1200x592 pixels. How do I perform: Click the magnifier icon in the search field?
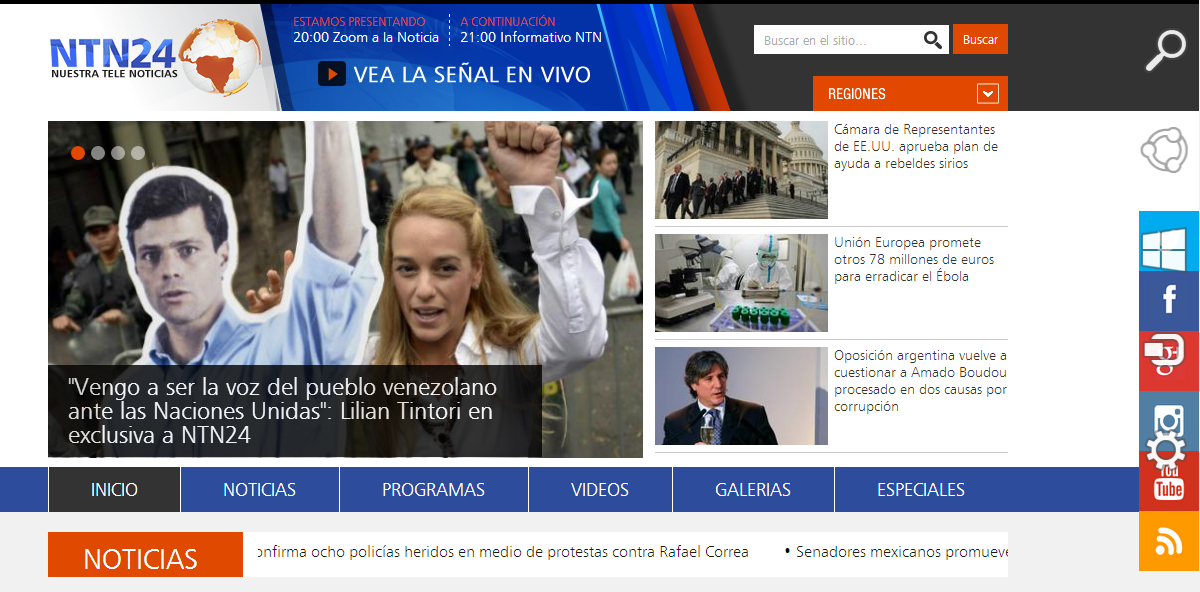pos(933,40)
